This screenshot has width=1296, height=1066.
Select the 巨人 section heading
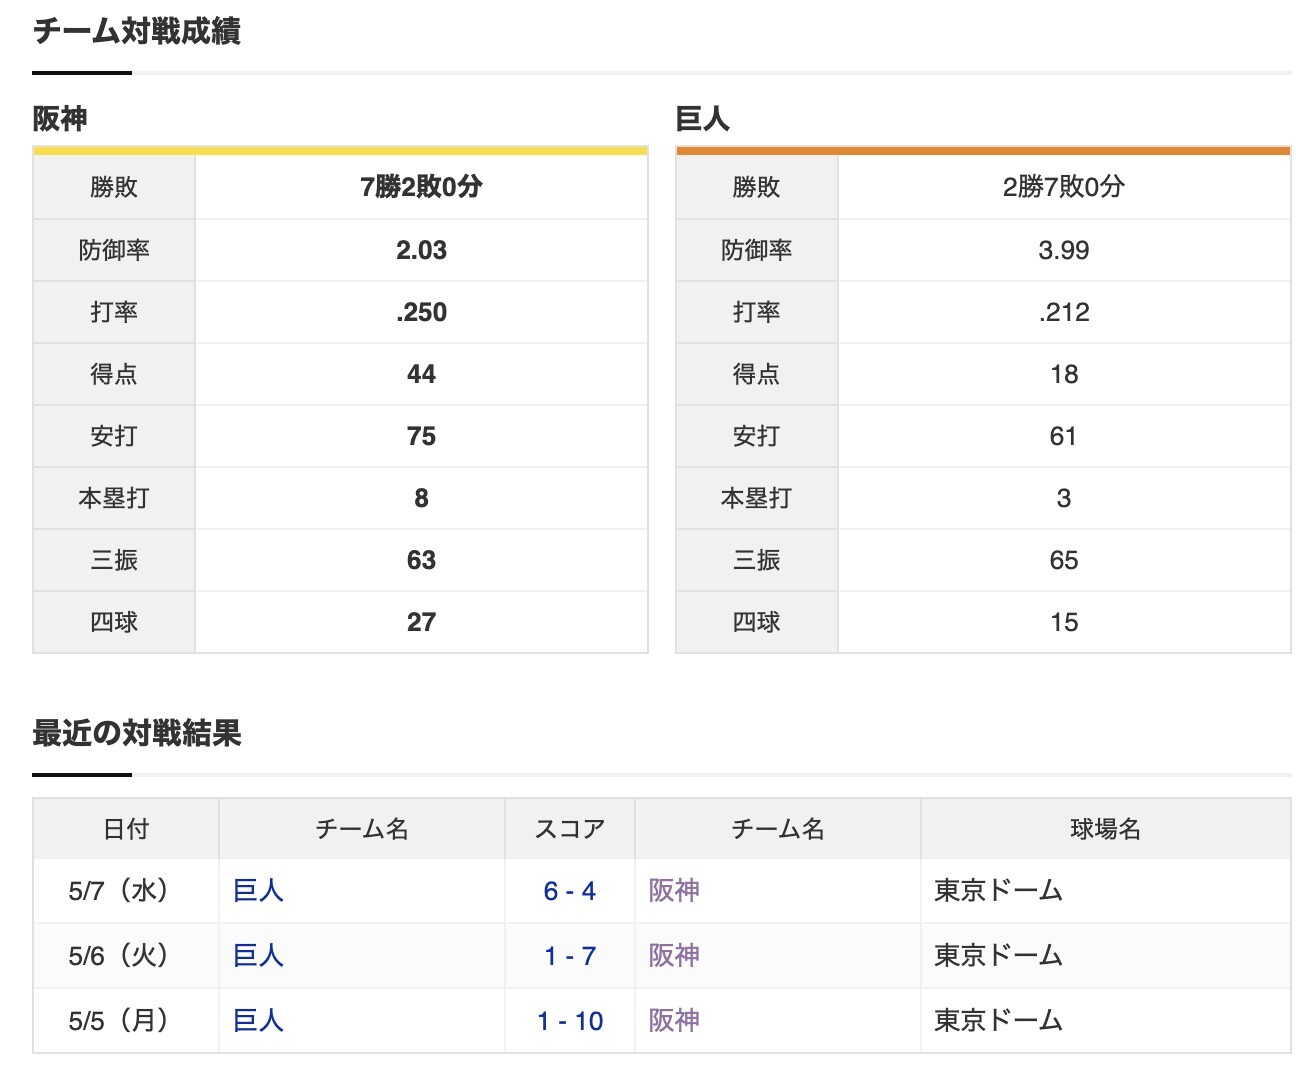(700, 118)
